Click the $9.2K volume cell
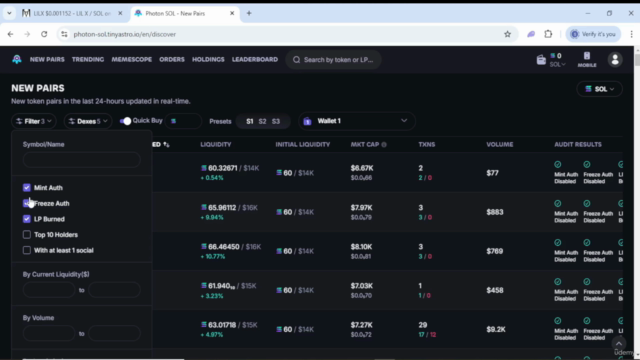Screen dimensions: 640x360 pos(496,329)
